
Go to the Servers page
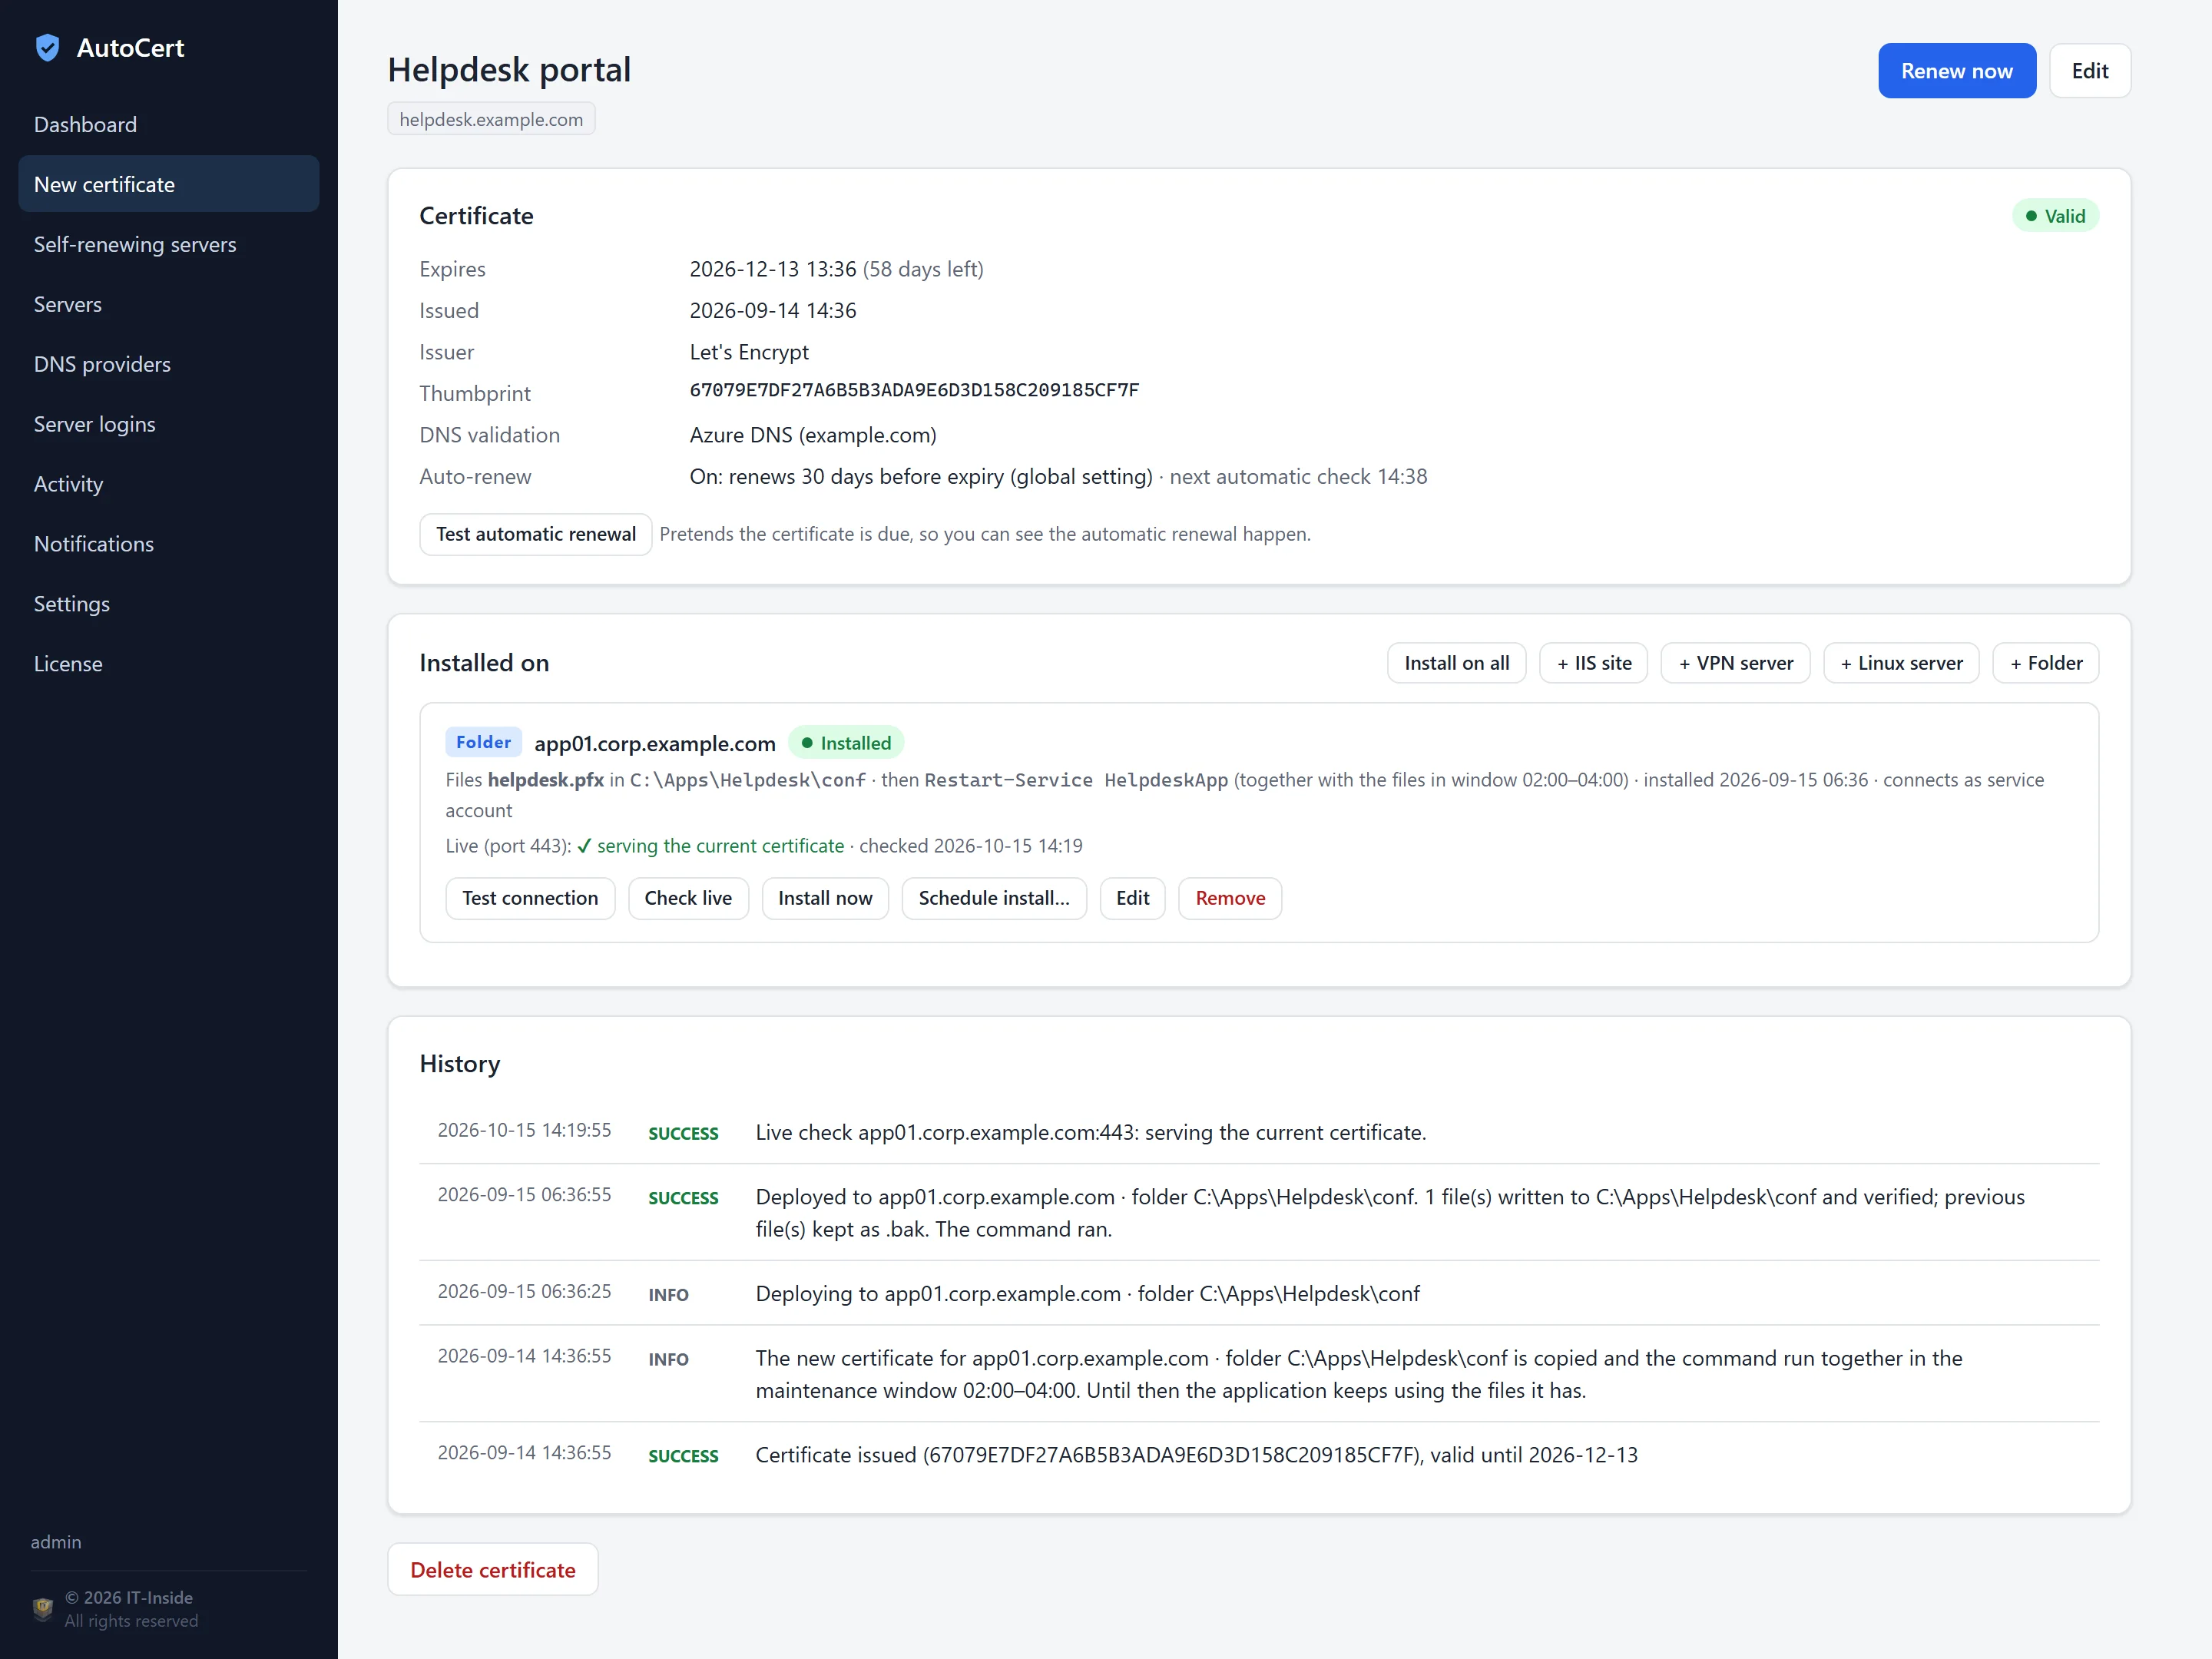click(169, 304)
